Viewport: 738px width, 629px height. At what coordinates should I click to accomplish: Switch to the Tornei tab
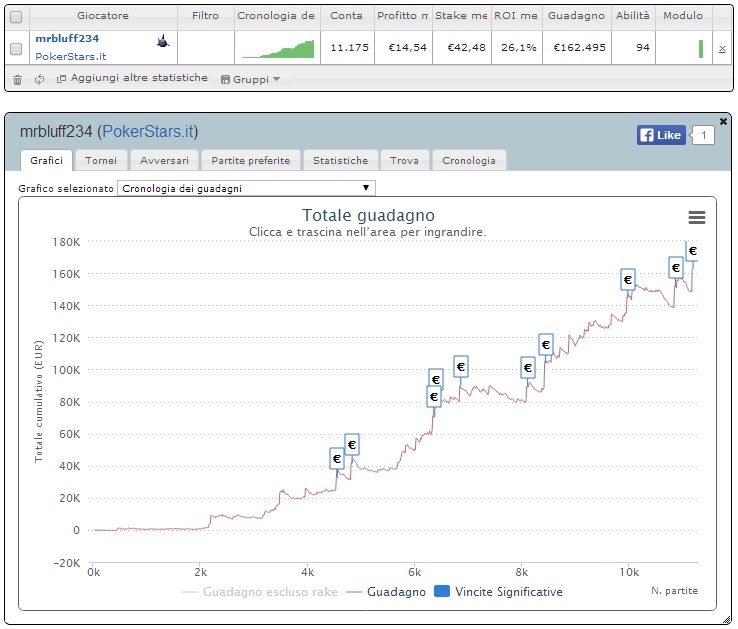[x=101, y=161]
